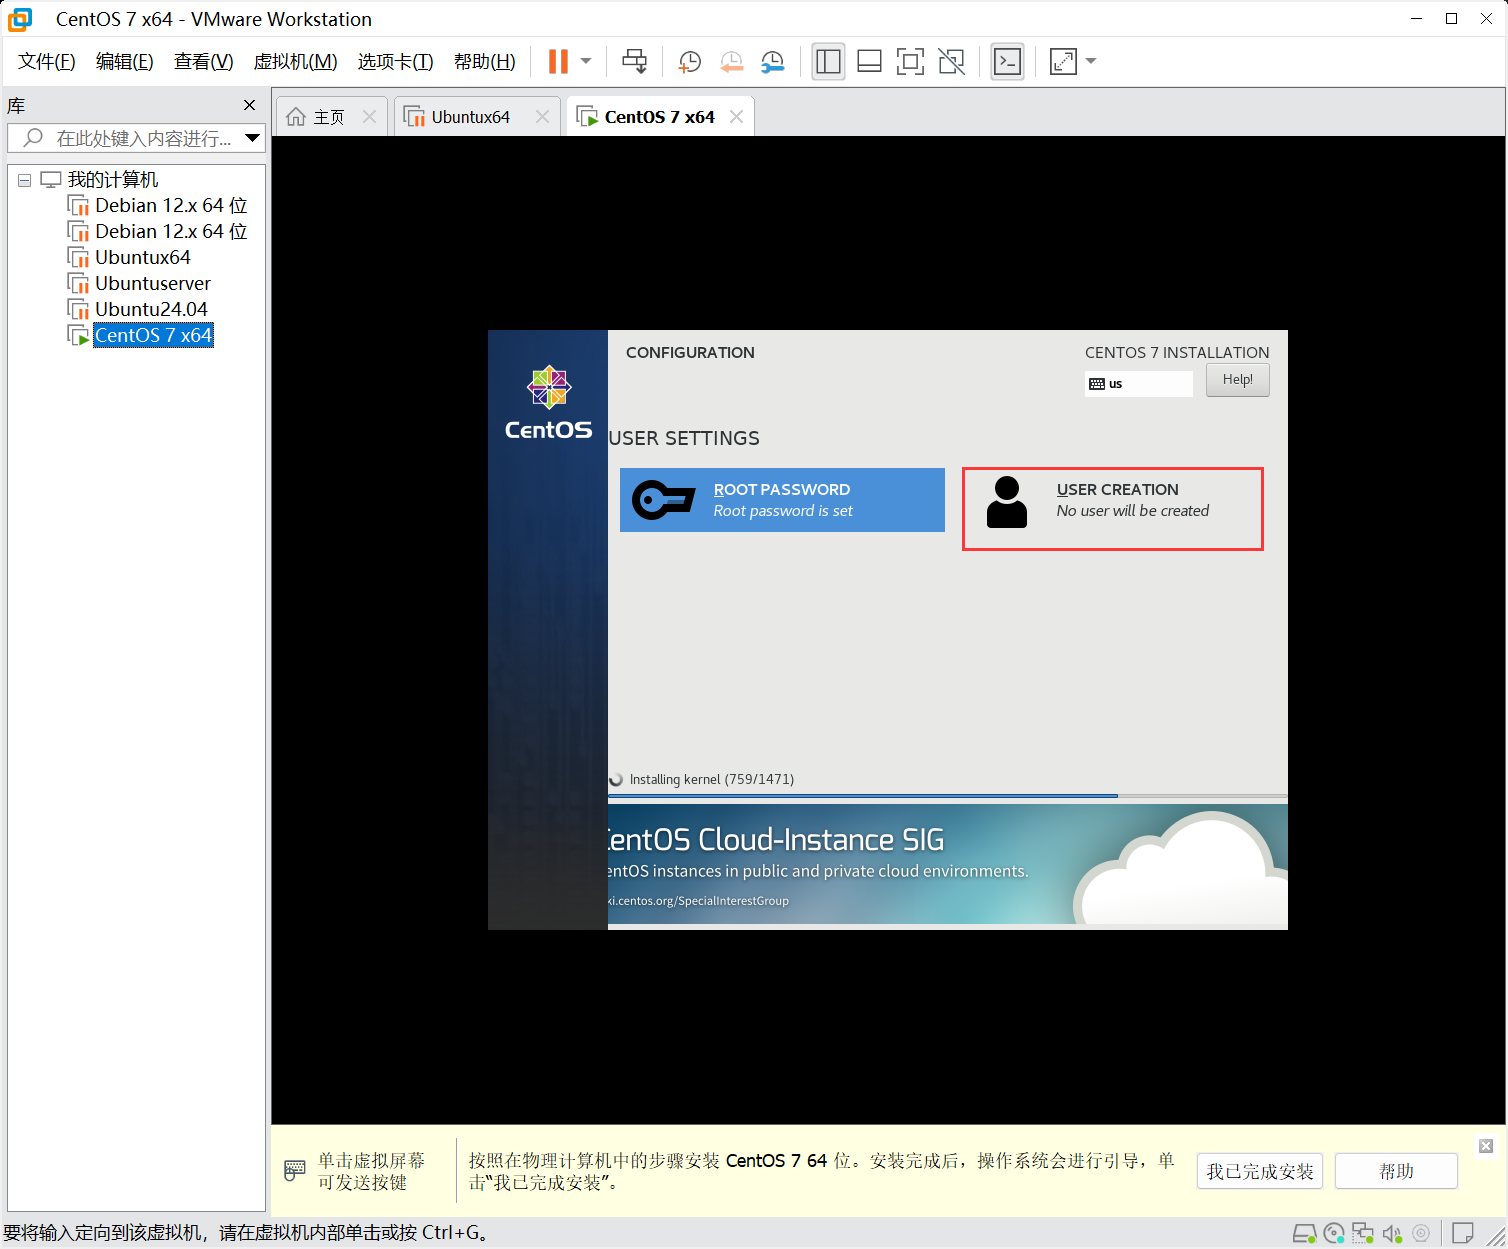This screenshot has width=1508, height=1249.
Task: Open the library search filter dropdown
Action: pyautogui.click(x=253, y=138)
